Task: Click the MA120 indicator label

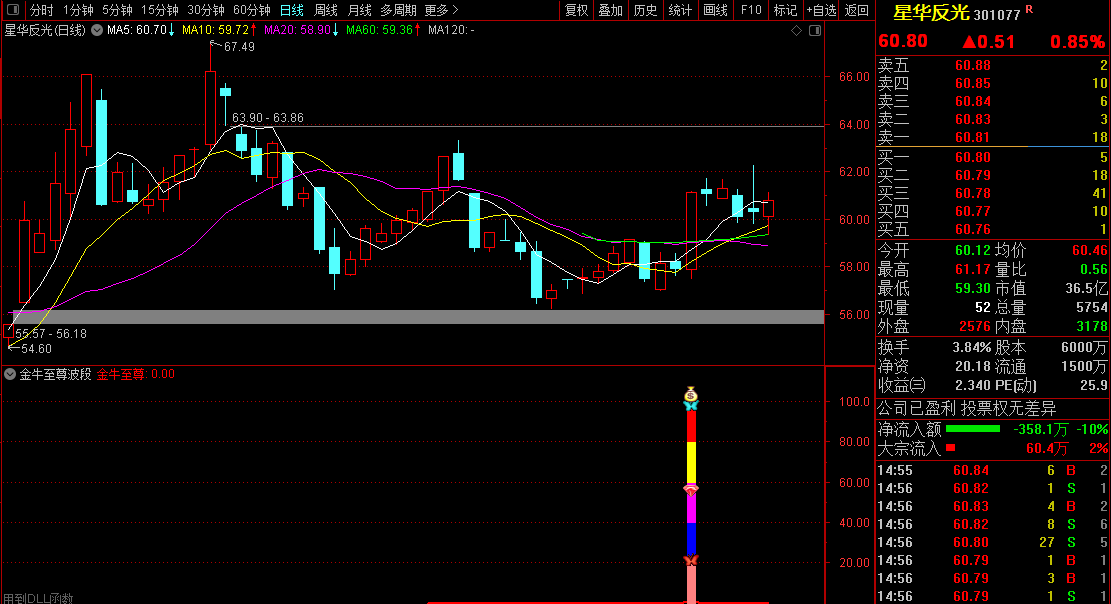Action: click(451, 30)
